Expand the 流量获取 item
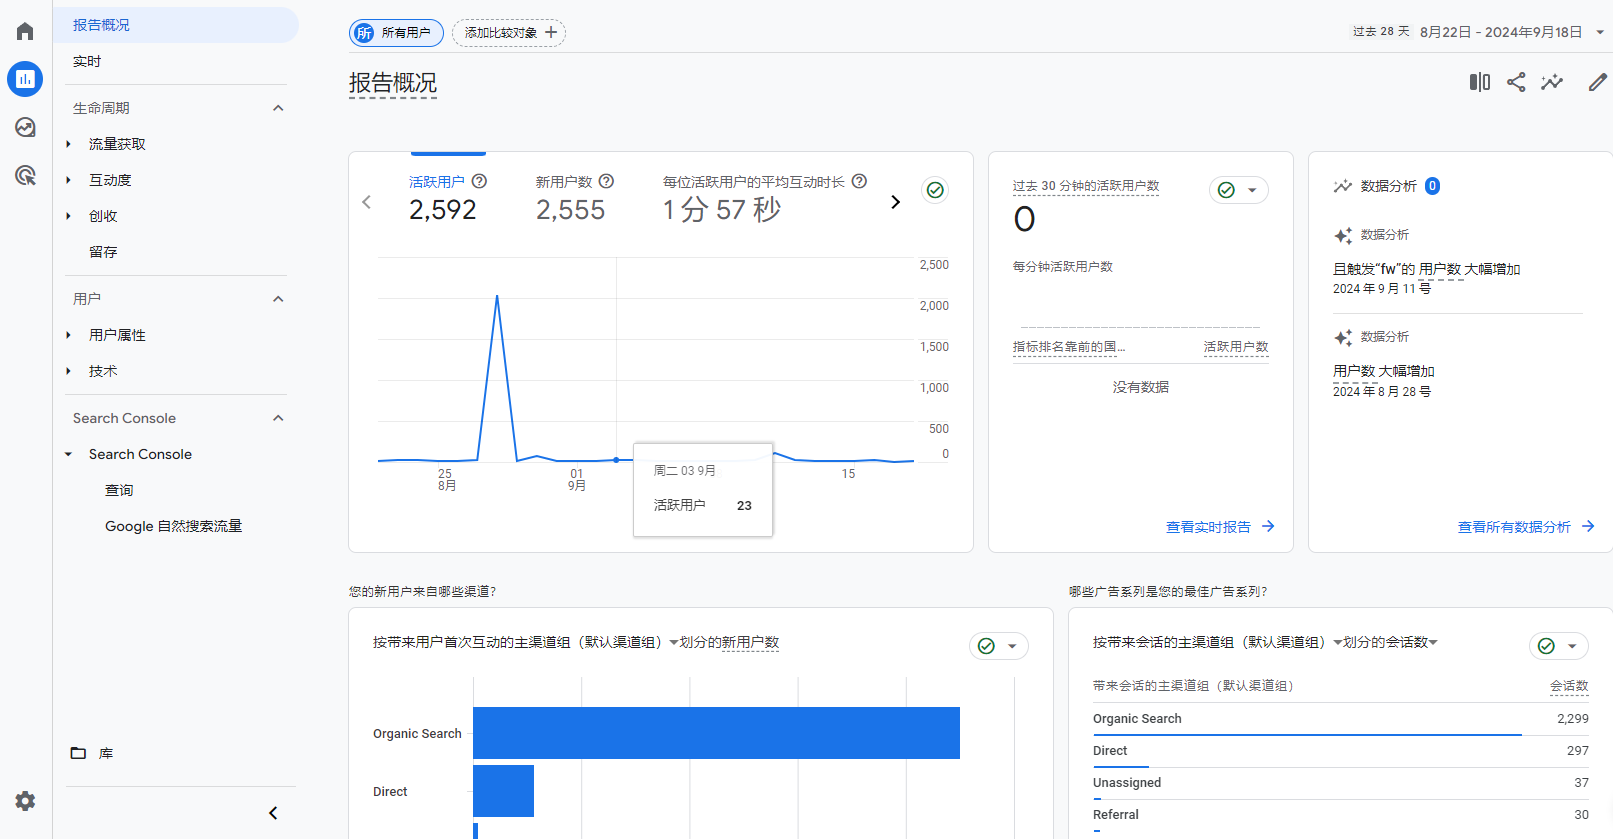1613x839 pixels. (x=68, y=144)
